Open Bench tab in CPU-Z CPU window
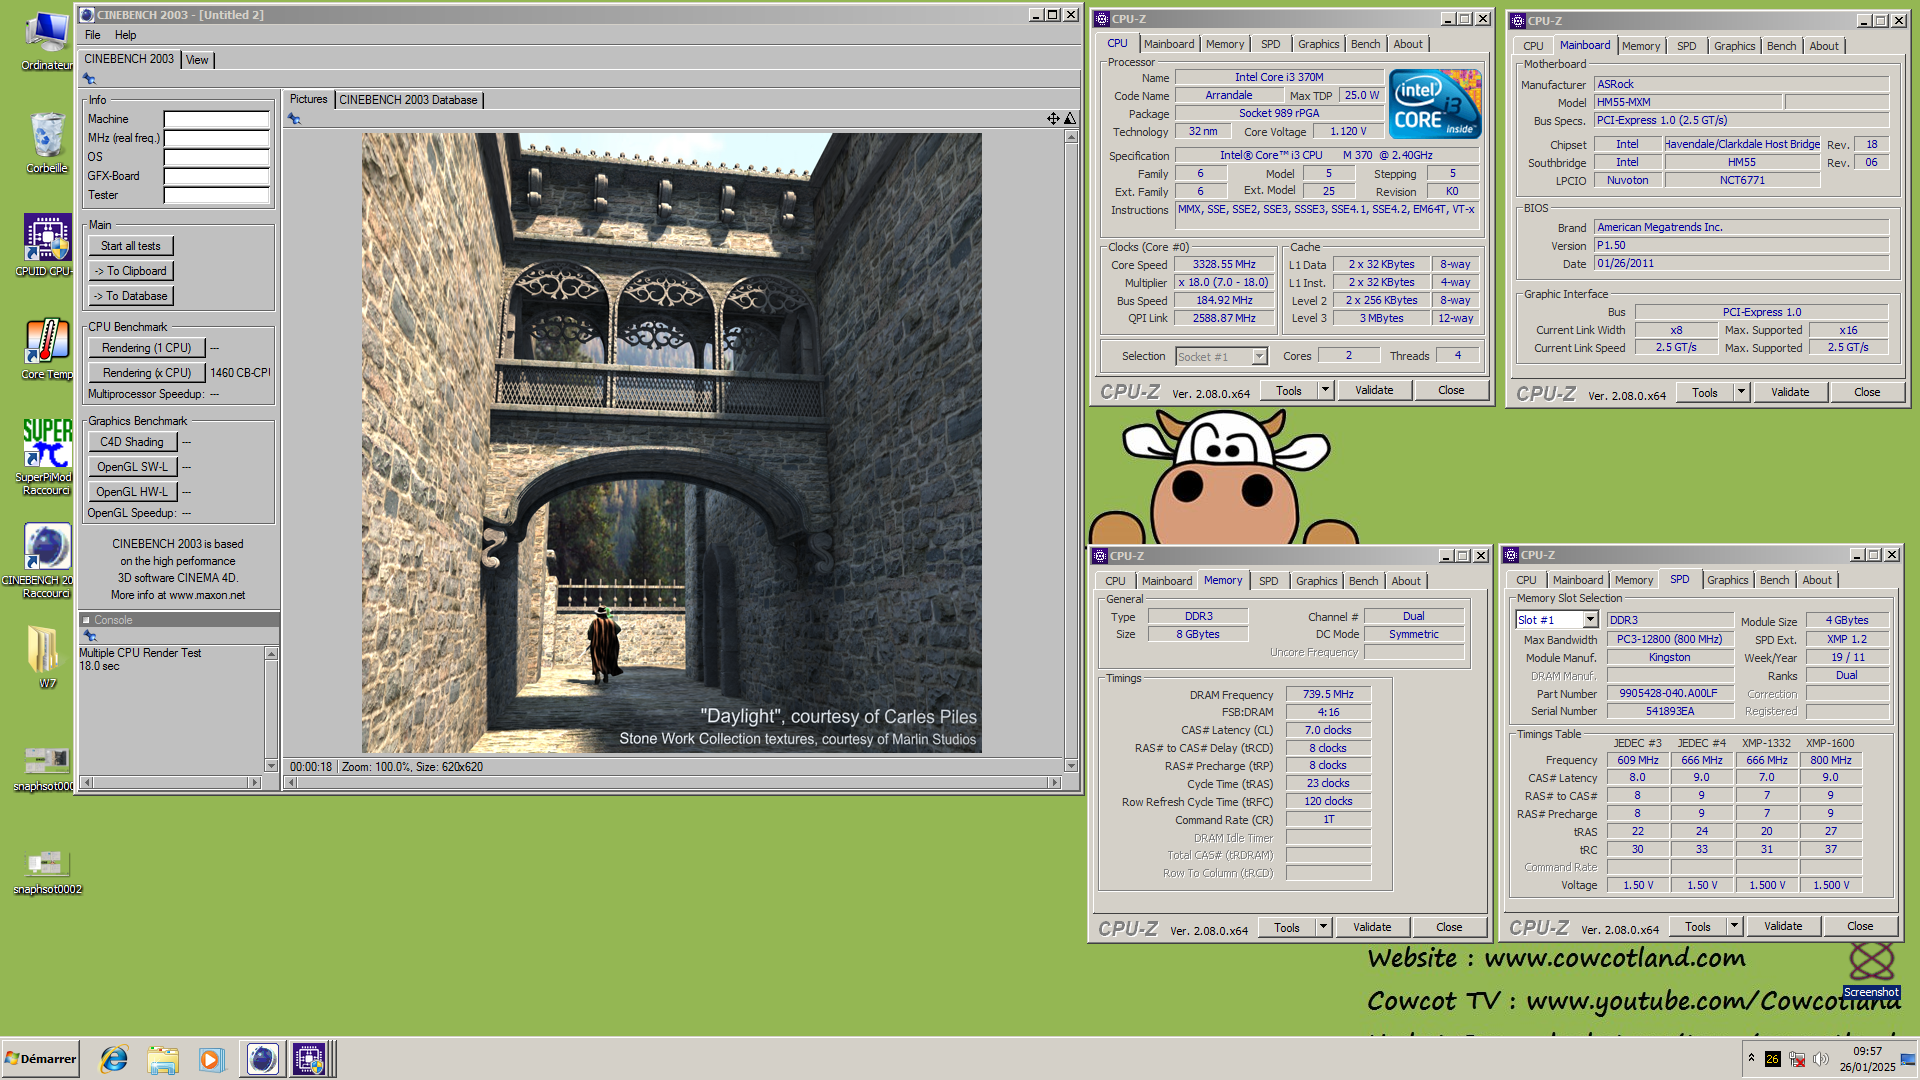Viewport: 1920px width, 1080px height. coord(1365,44)
